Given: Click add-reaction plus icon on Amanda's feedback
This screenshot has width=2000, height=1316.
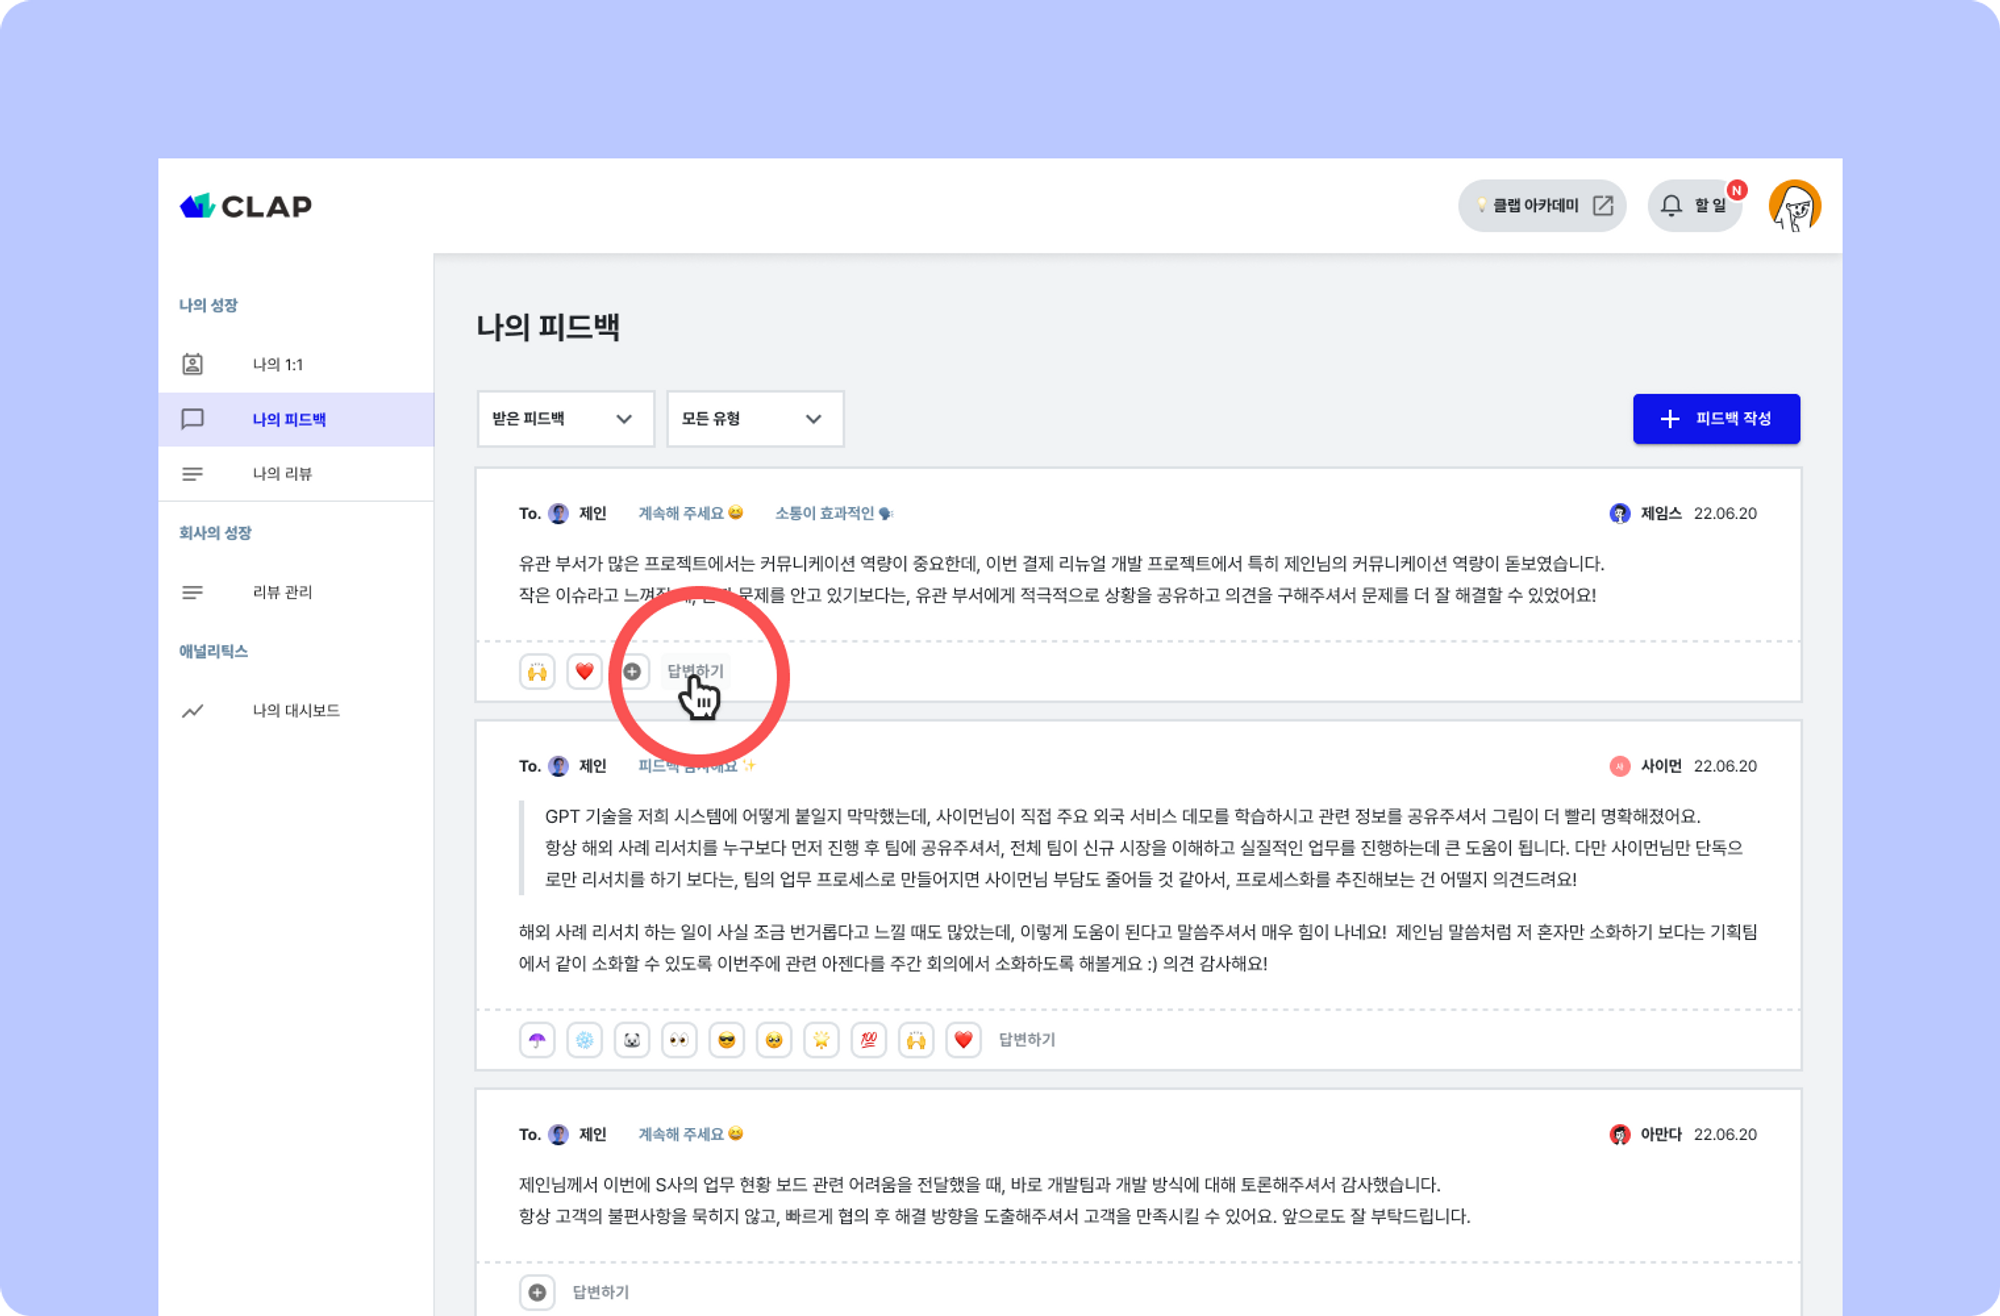Looking at the screenshot, I should (x=537, y=1292).
